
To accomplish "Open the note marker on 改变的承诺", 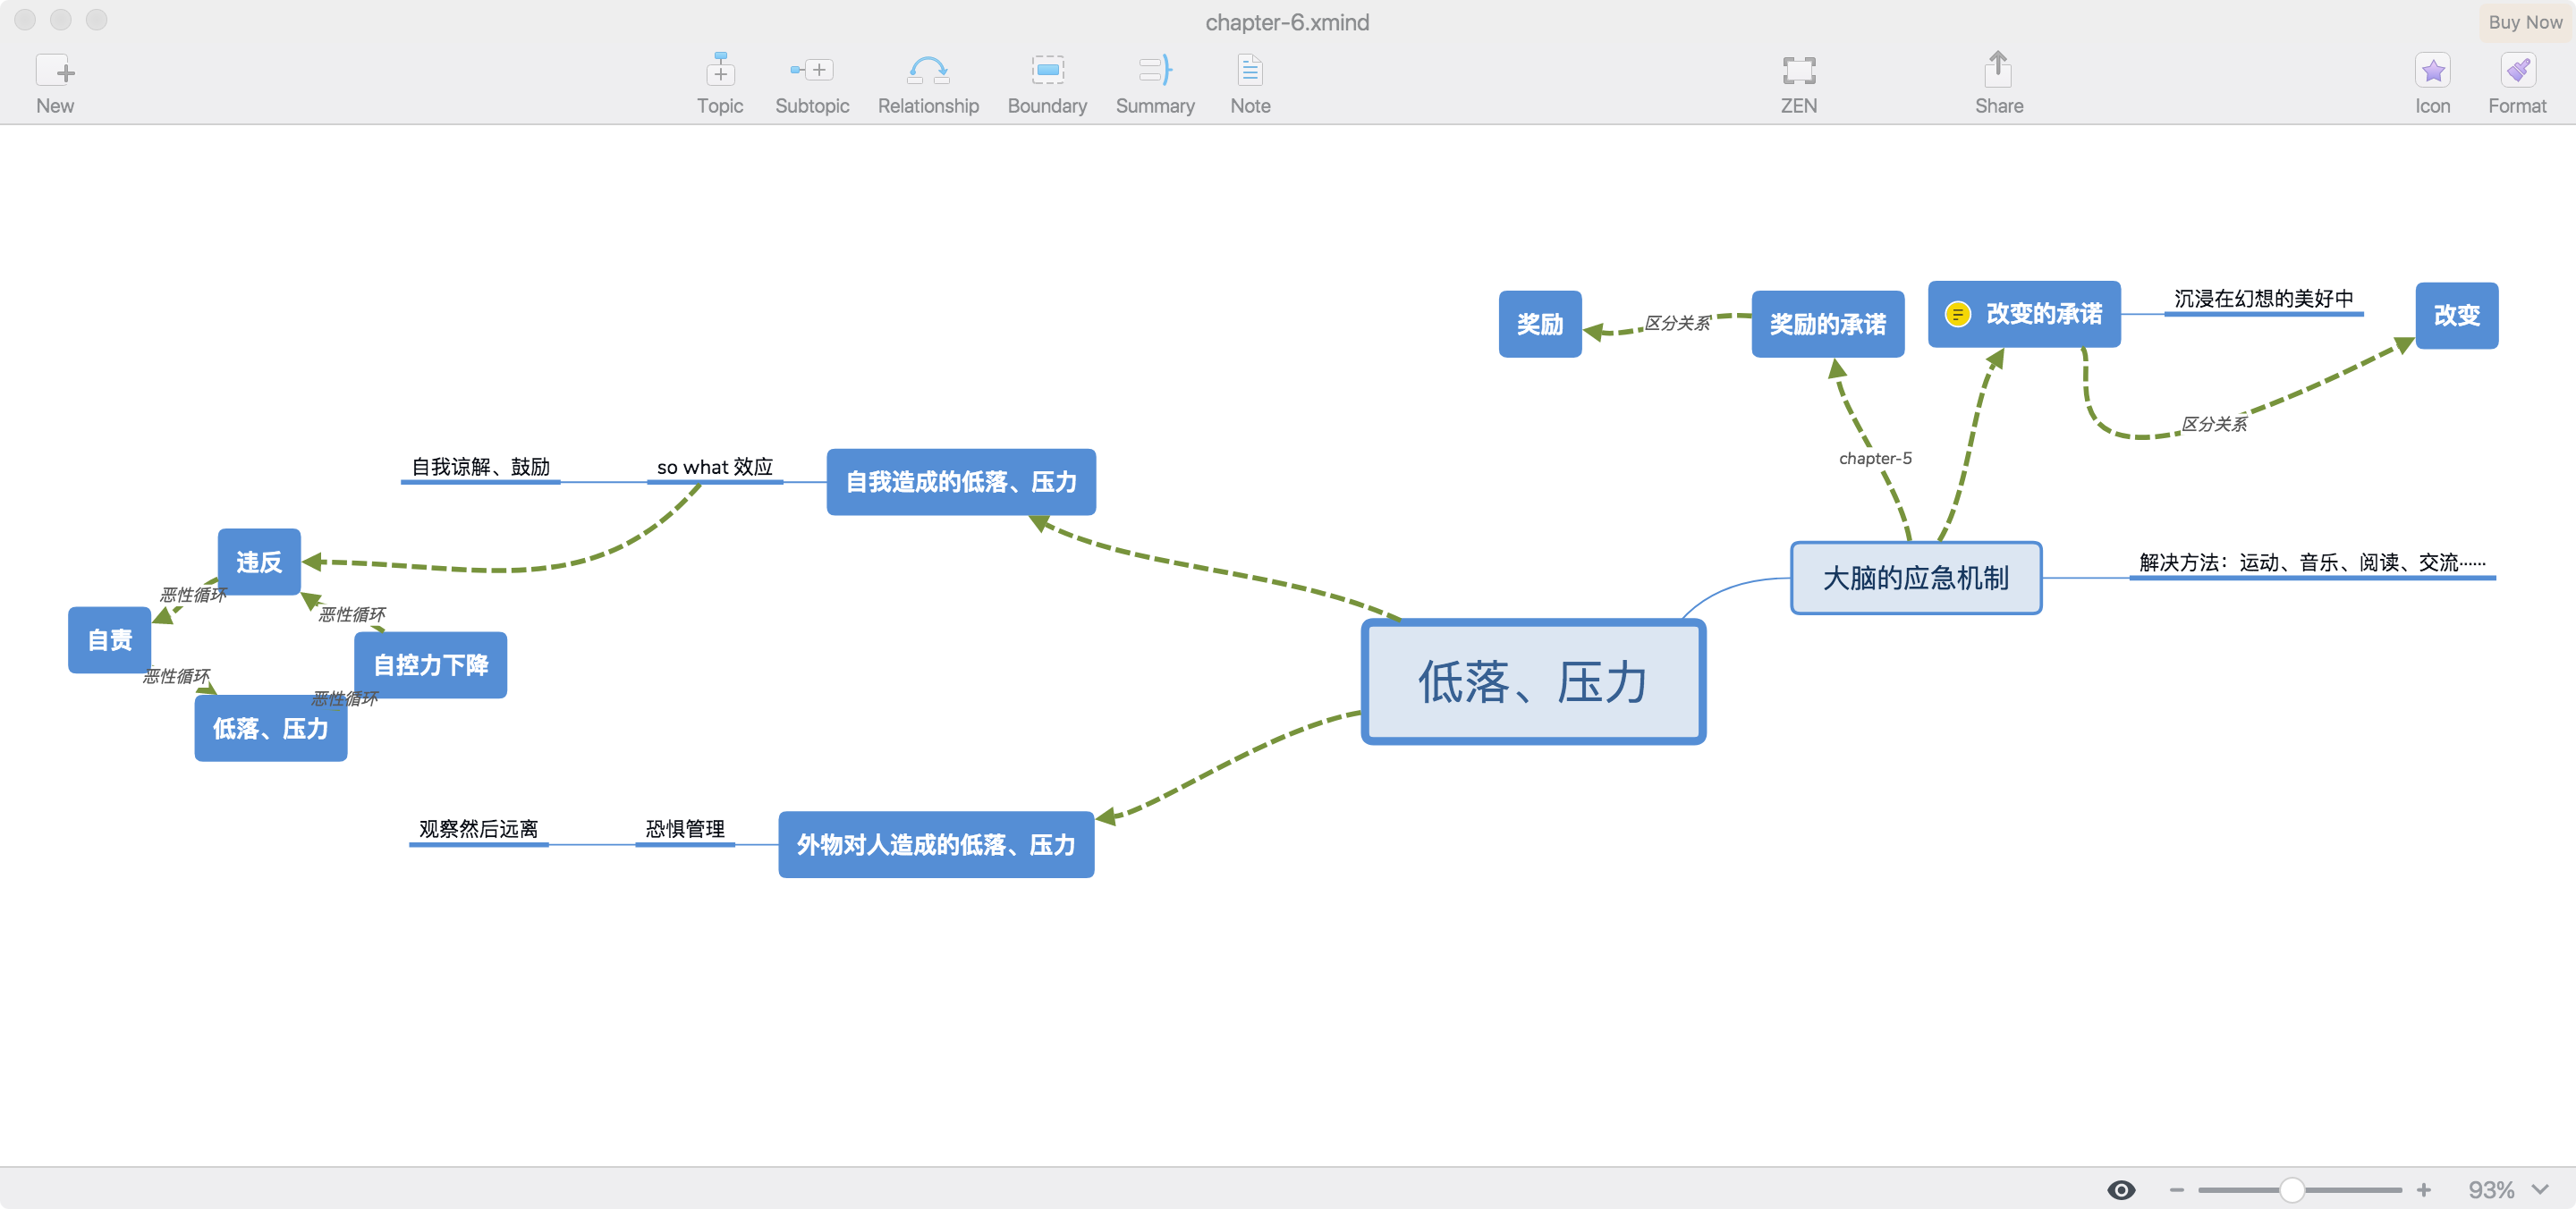I will coord(1957,314).
